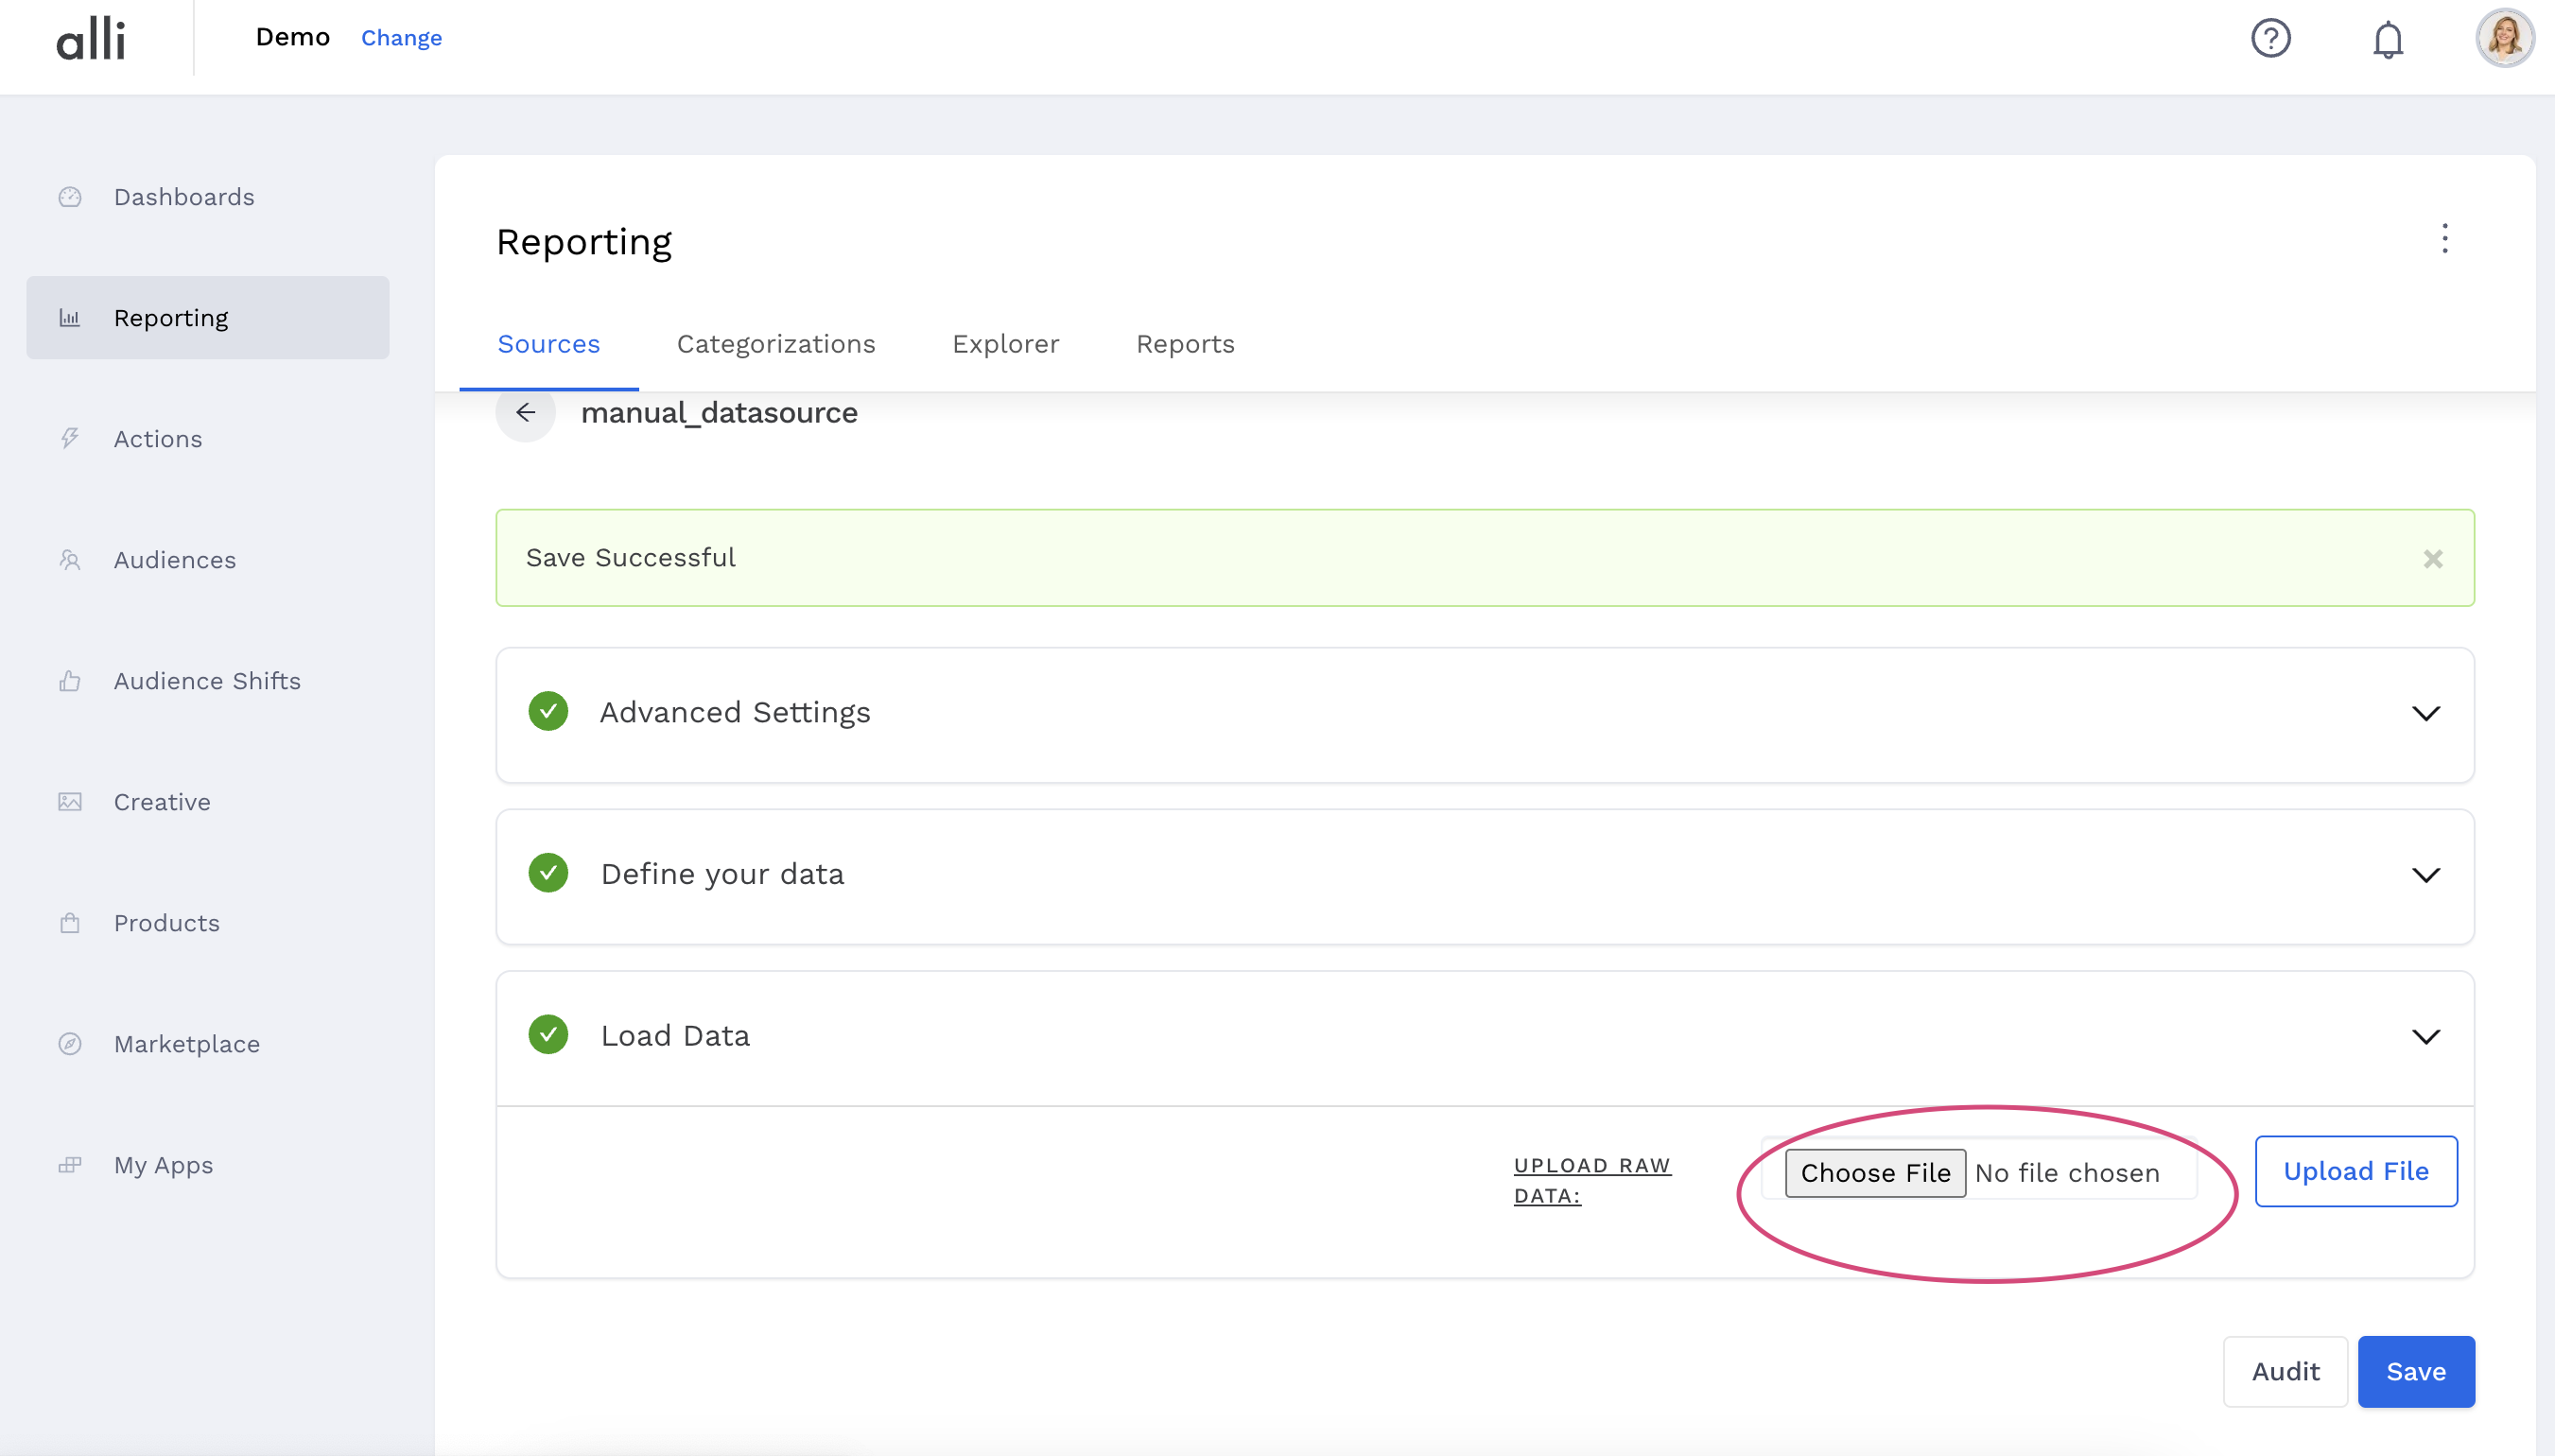Click the My Apps blocks icon
Screen dimensions: 2555x1456
[x=70, y=1165]
